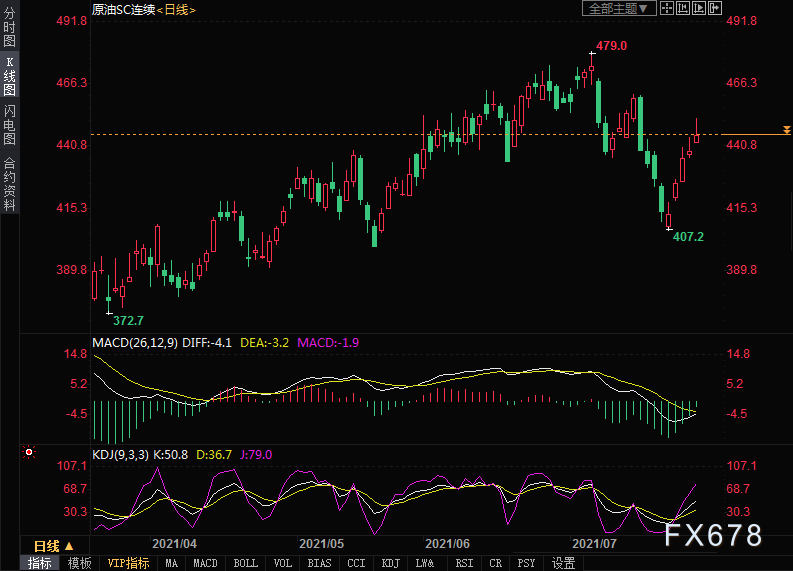
Task: Click the chart playback icon
Action: 699,8
